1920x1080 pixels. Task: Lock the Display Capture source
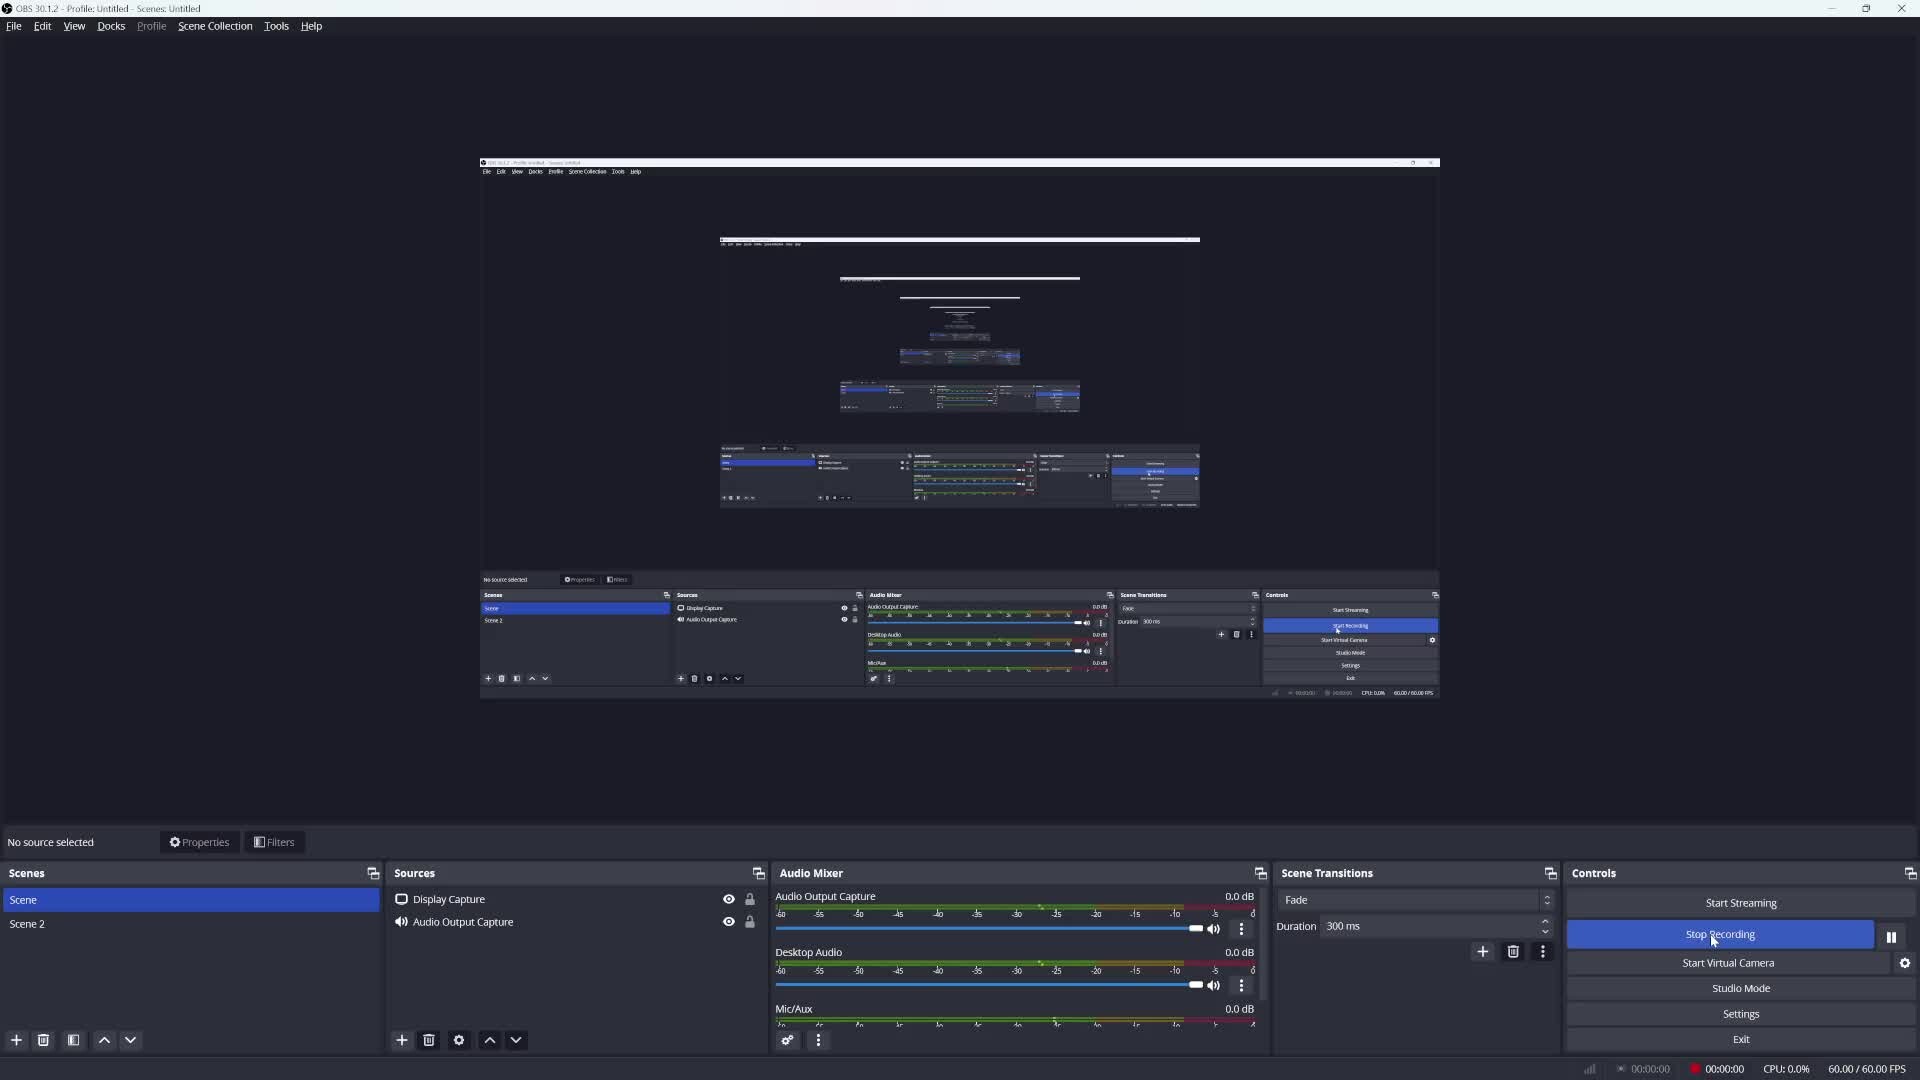click(x=750, y=899)
